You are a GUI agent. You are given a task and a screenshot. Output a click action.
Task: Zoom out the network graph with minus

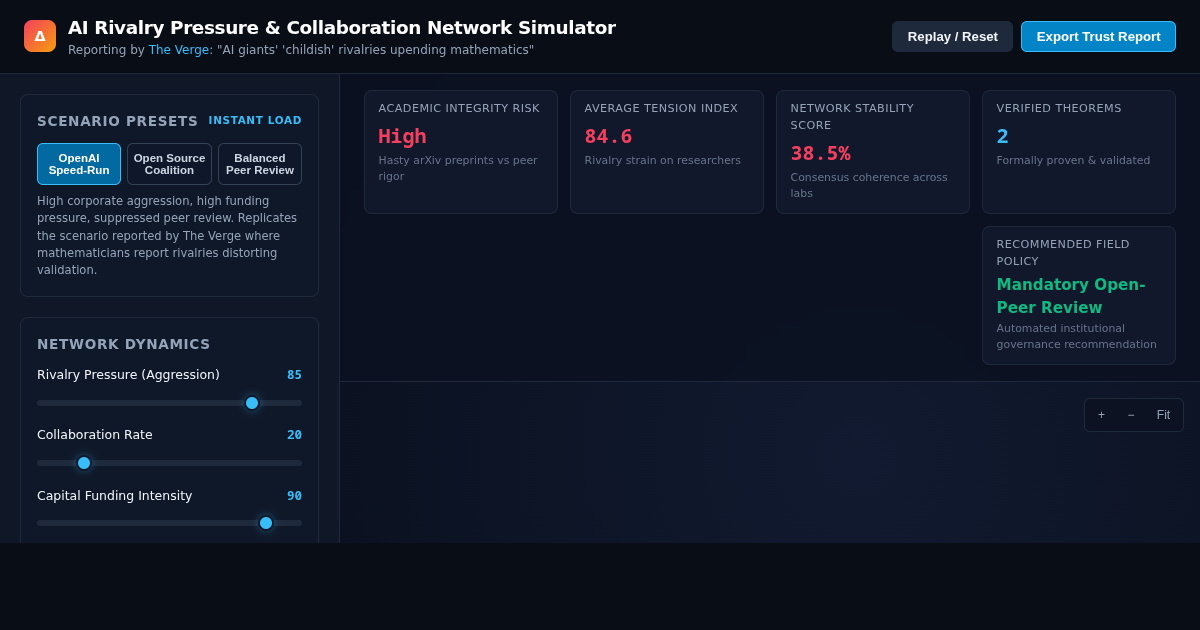[1131, 415]
